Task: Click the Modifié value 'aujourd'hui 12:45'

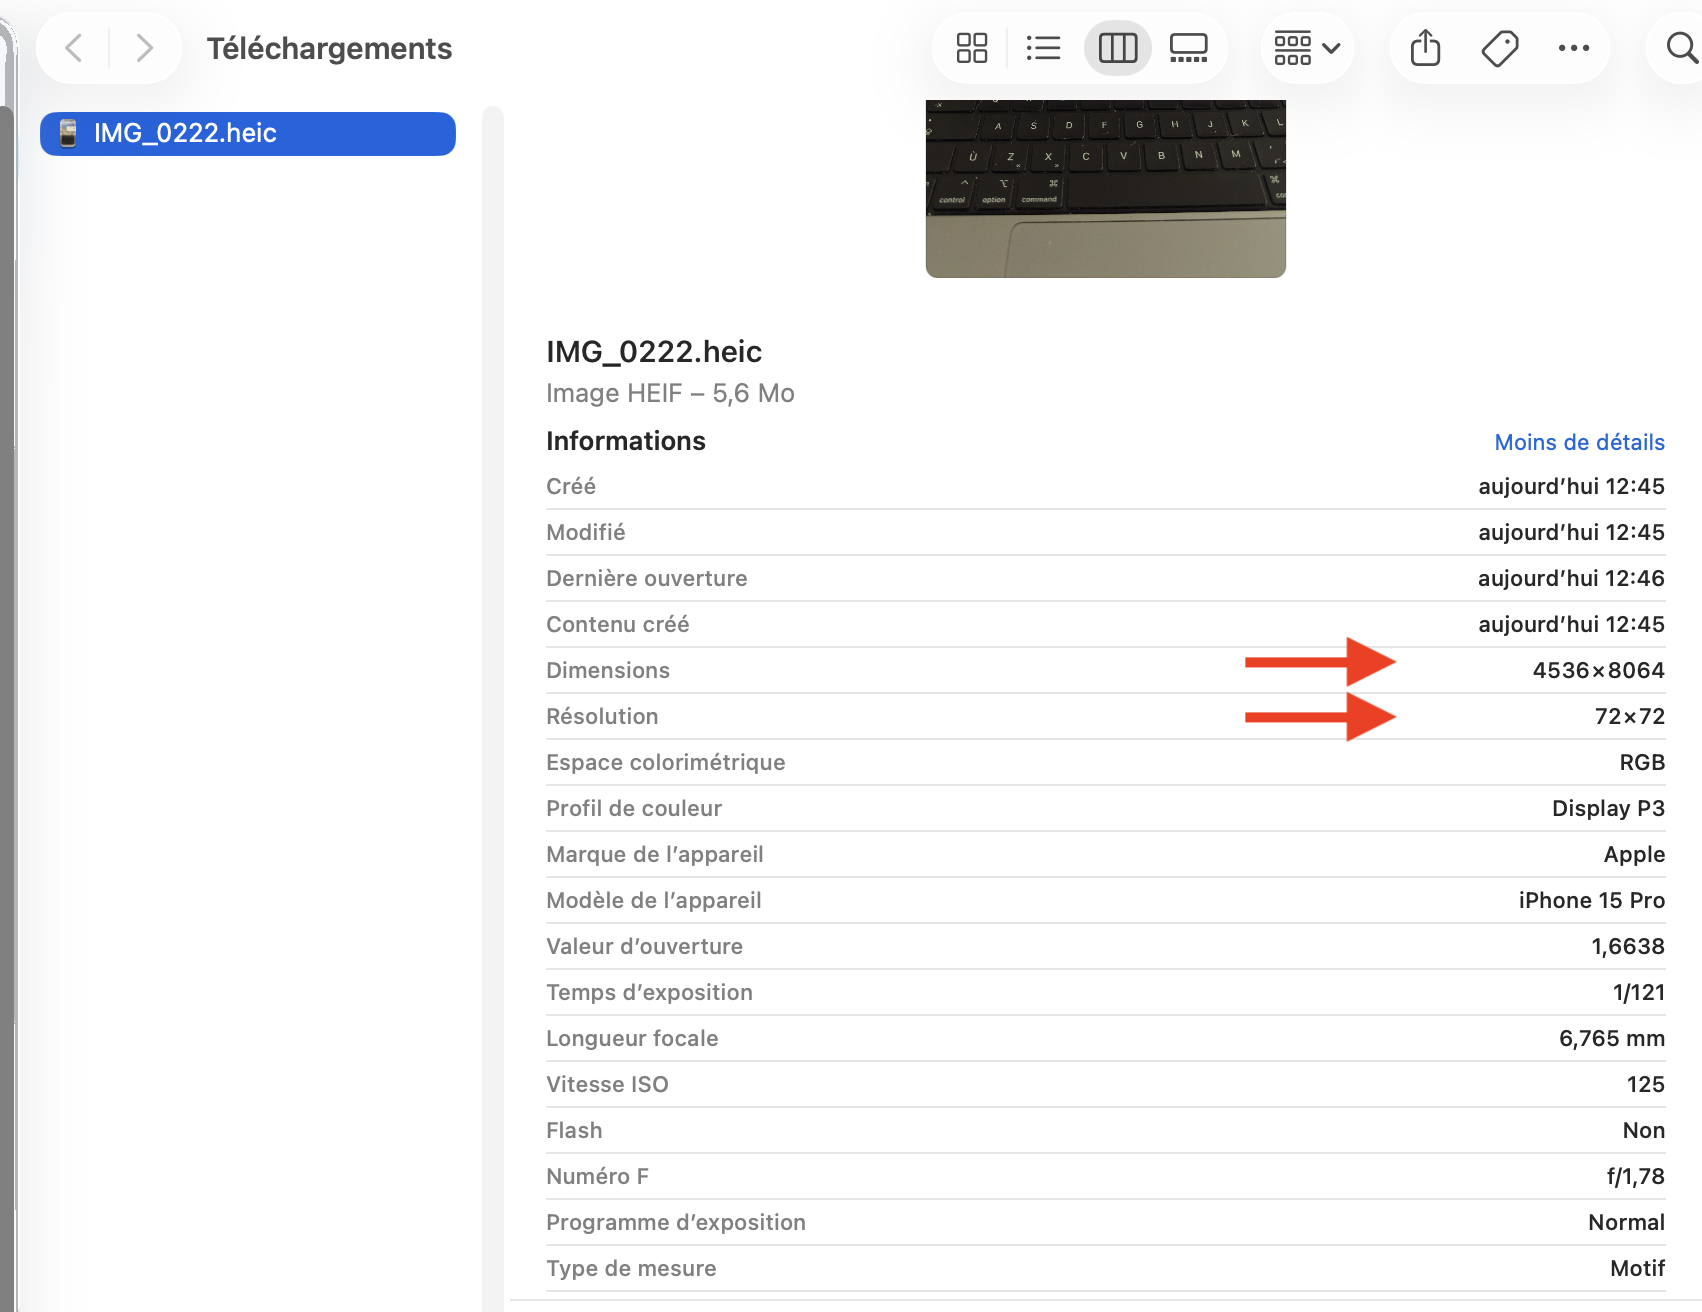Action: pos(1571,532)
